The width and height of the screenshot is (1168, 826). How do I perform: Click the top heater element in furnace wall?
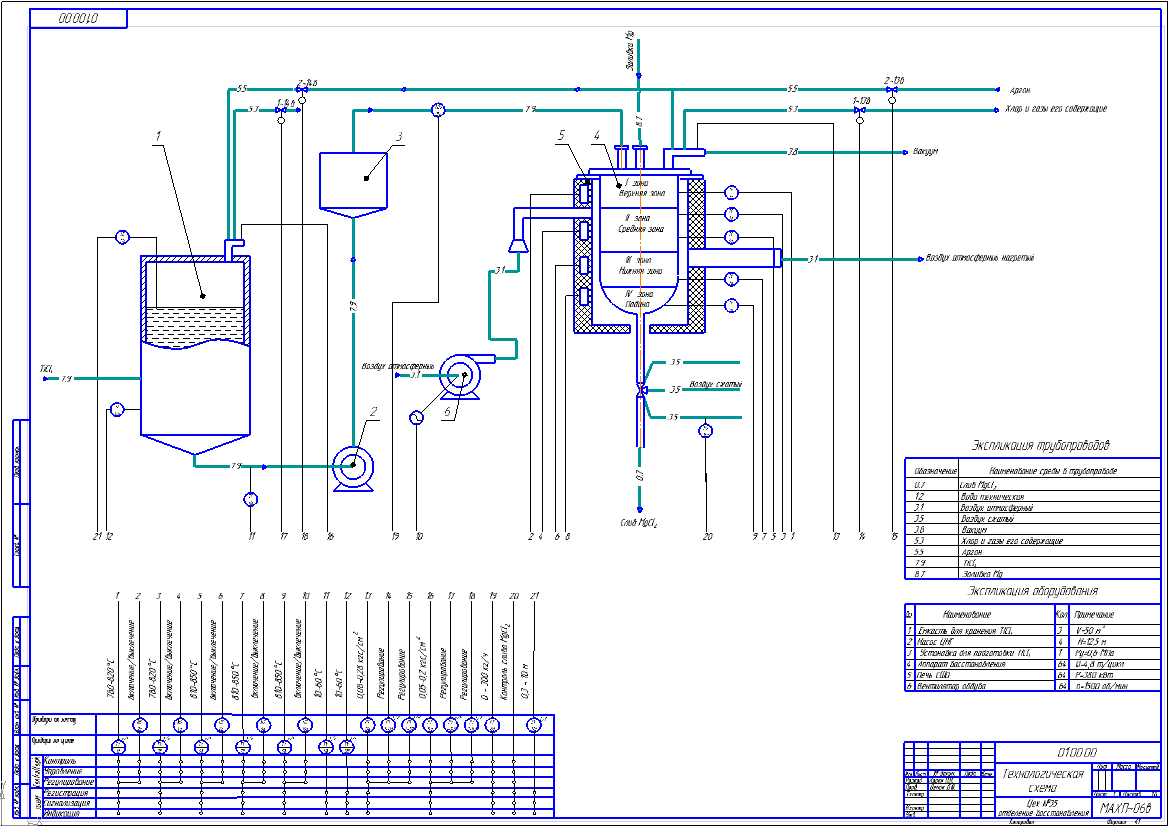[x=585, y=194]
